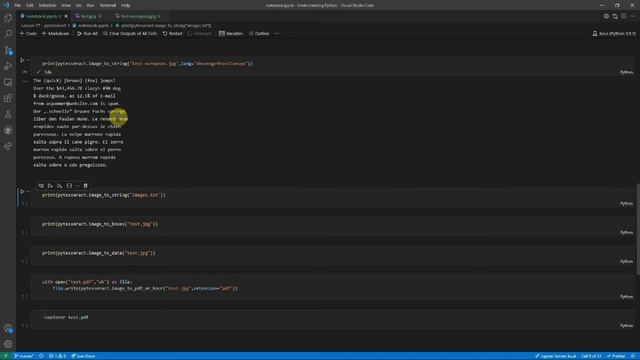Add a new Markdown cell

coord(56,33)
